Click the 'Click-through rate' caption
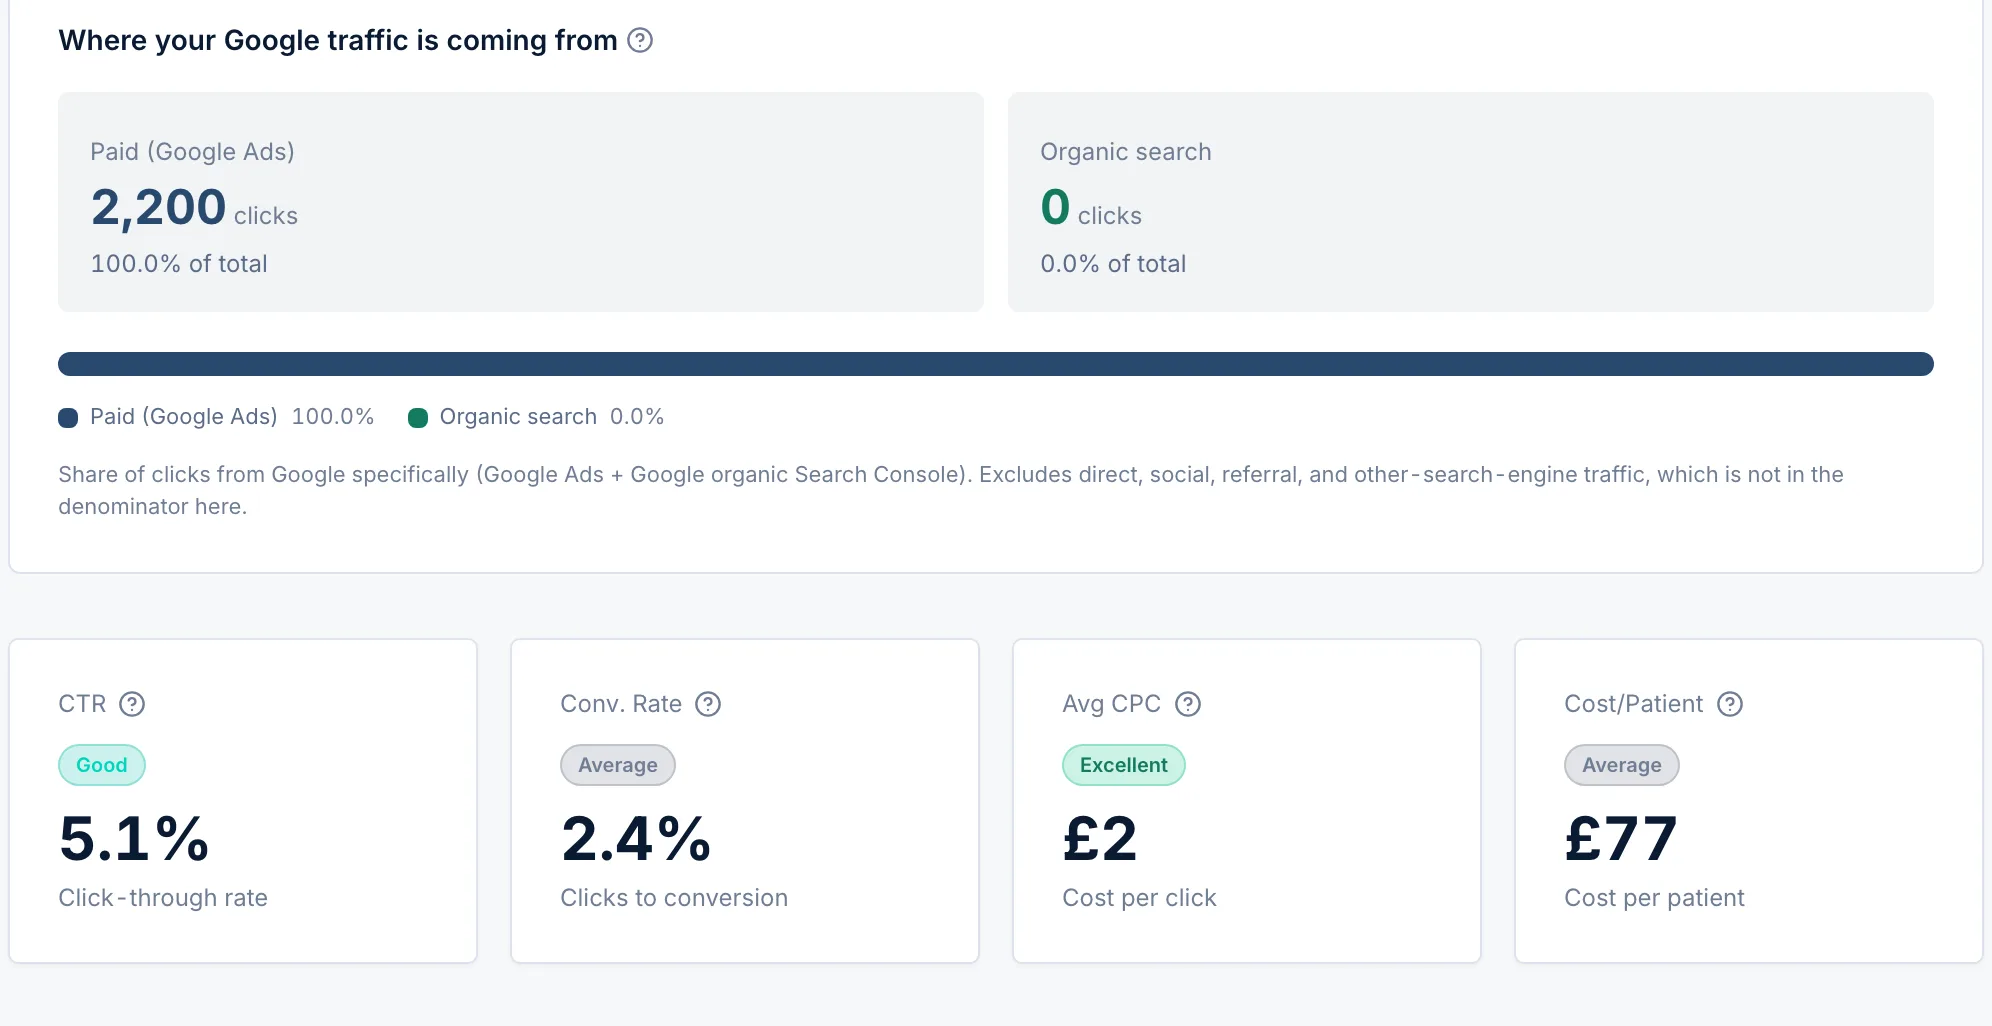The height and width of the screenshot is (1026, 1992). (x=163, y=898)
